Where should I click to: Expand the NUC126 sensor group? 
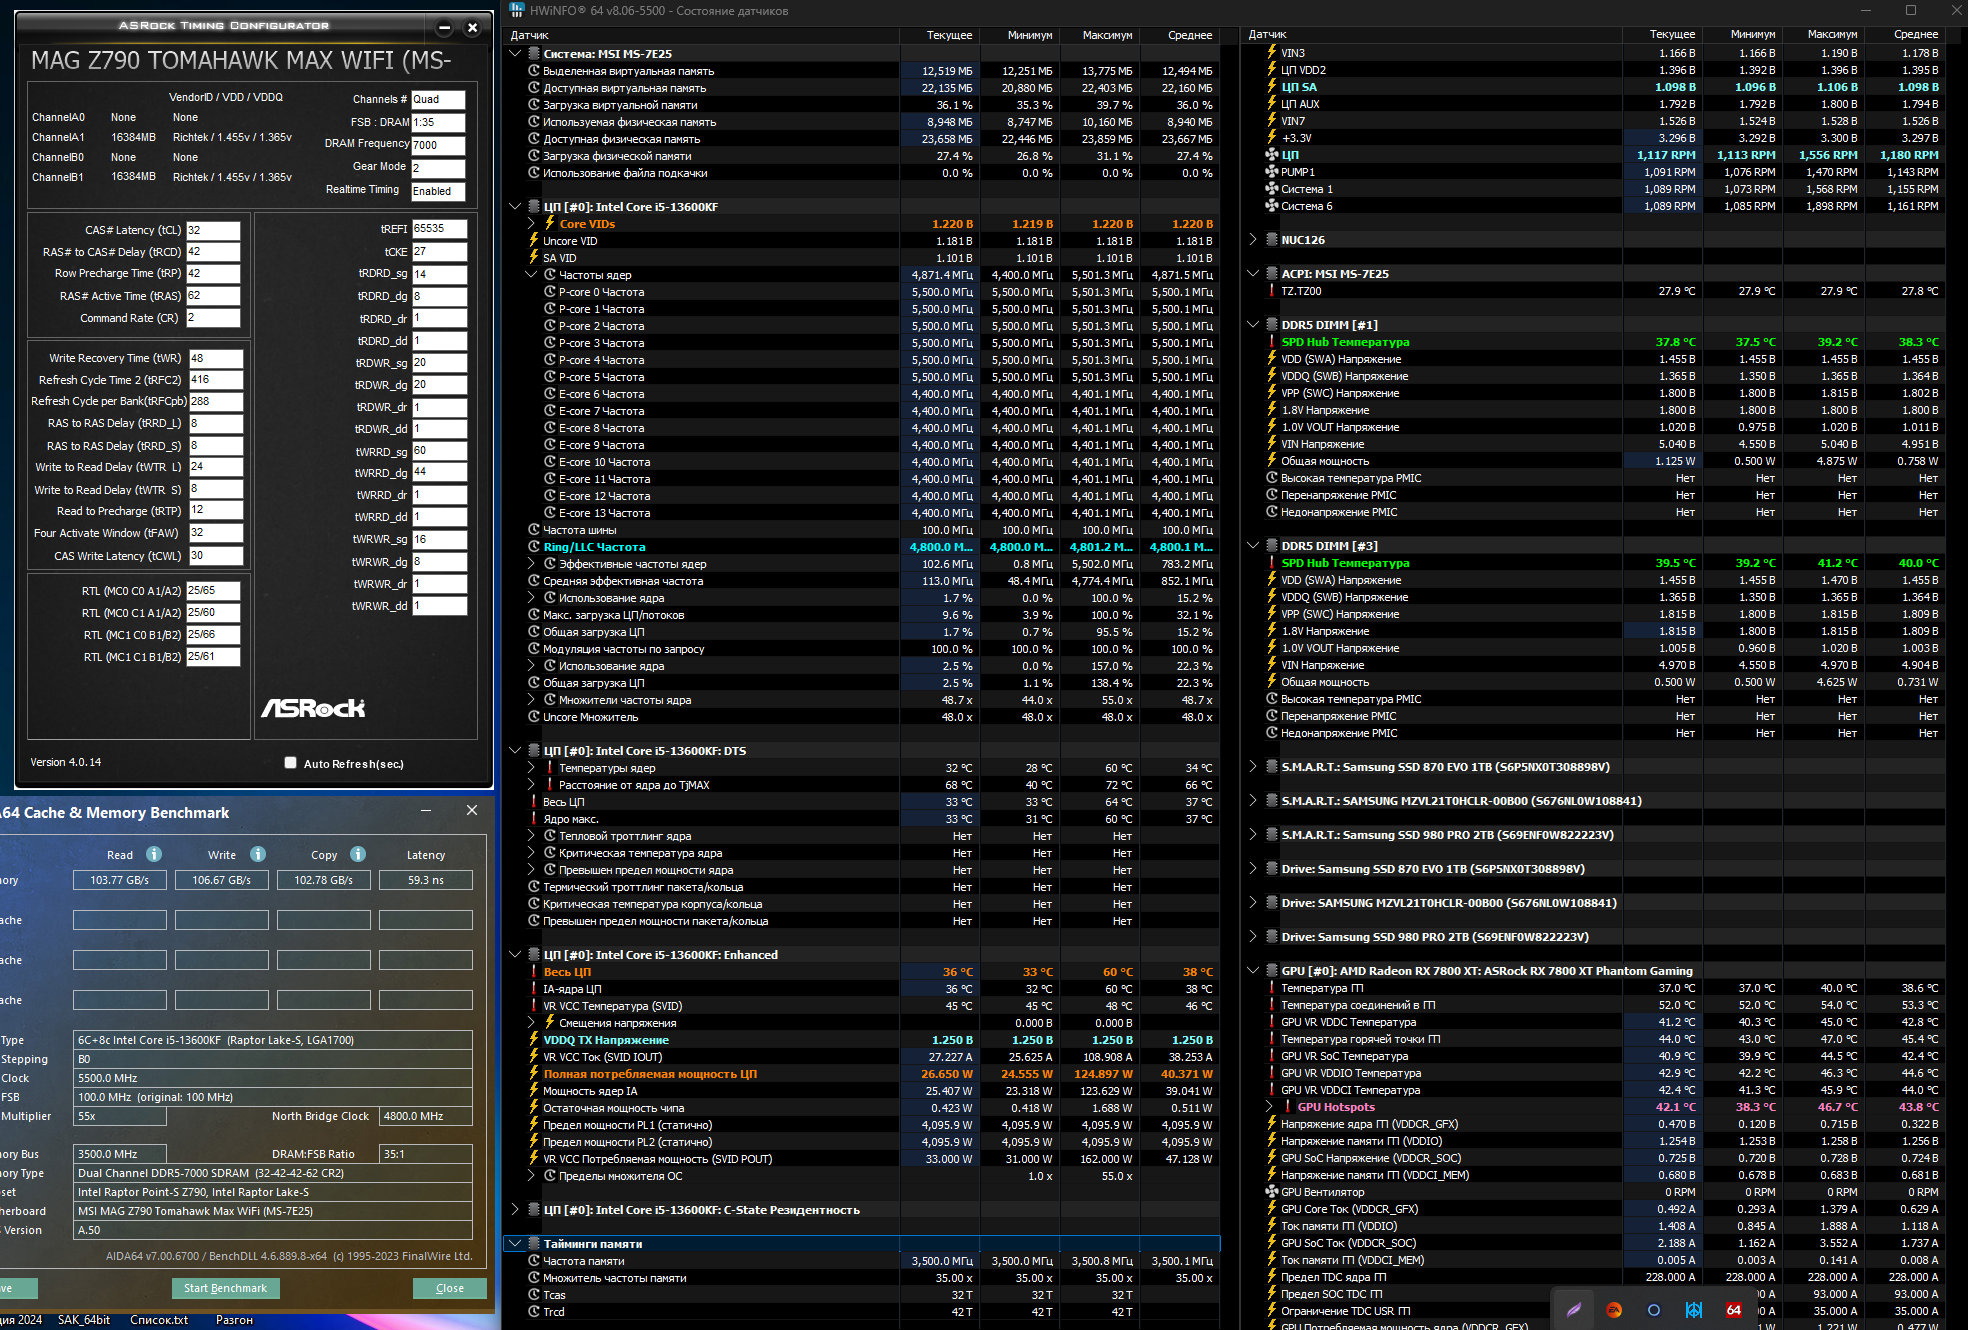point(1253,240)
